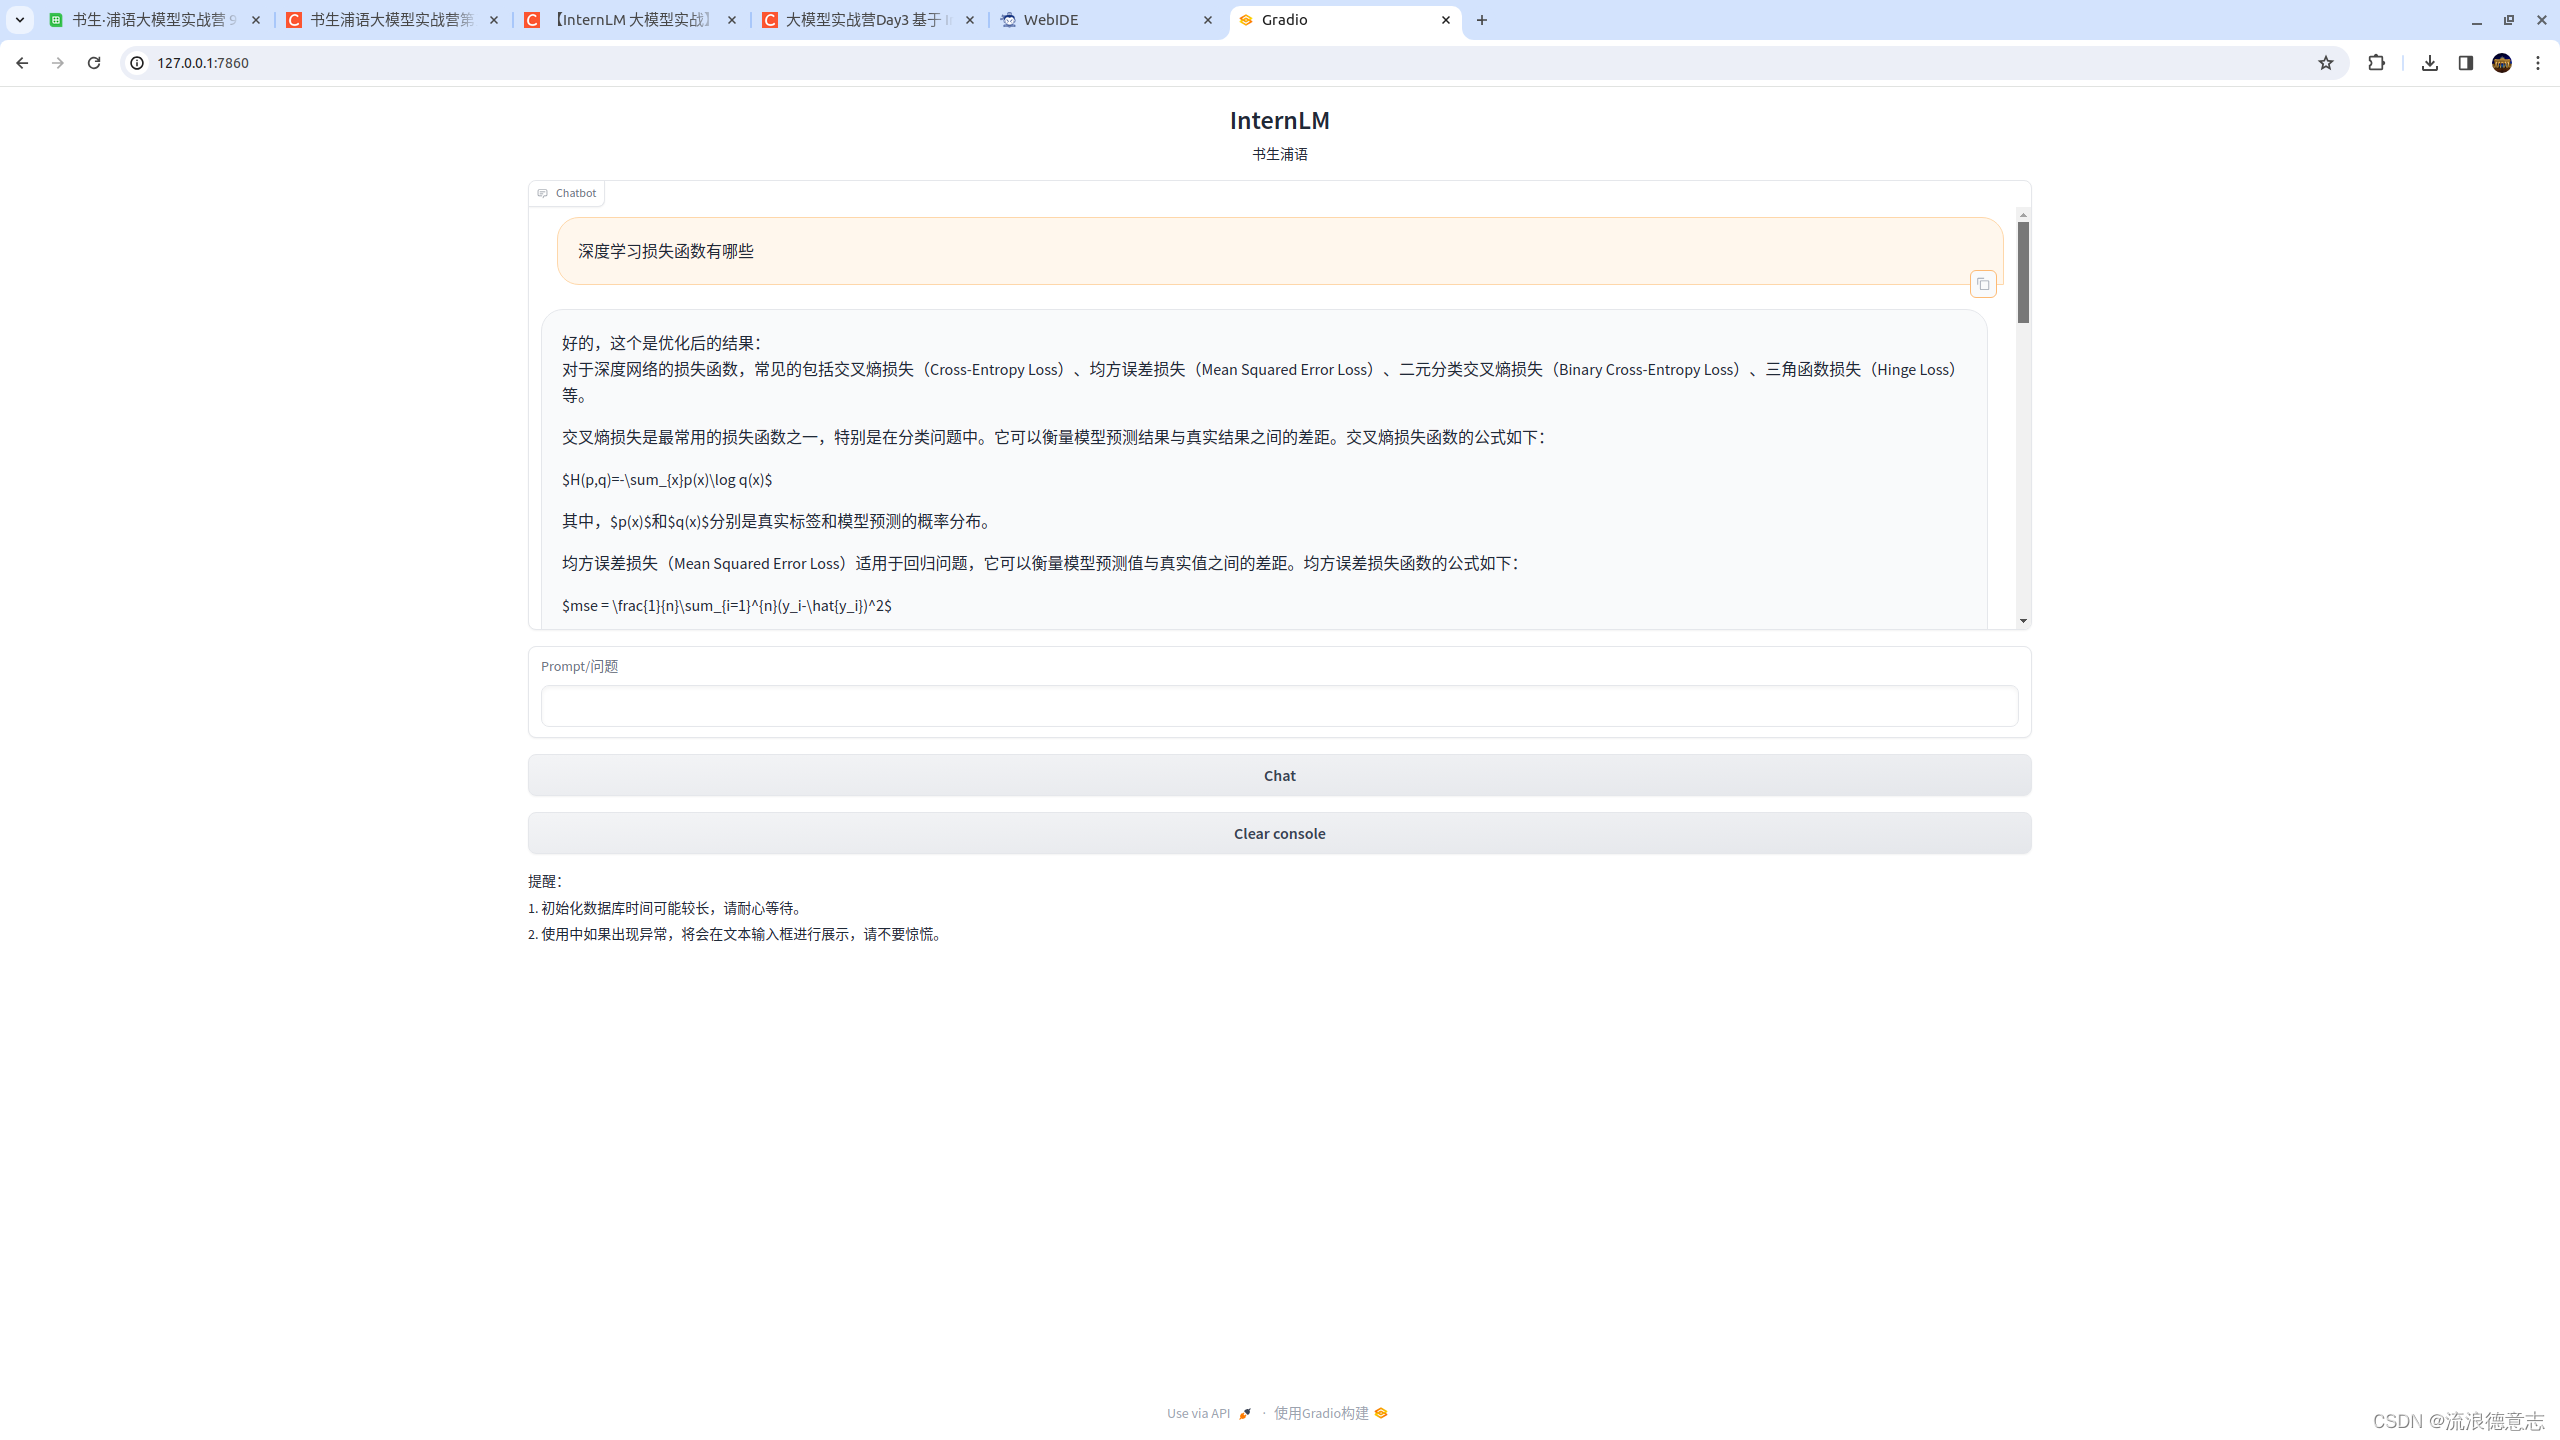Image resolution: width=2560 pixels, height=1440 pixels.
Task: Close the 大模型实战营Day3 tab
Action: tap(970, 20)
